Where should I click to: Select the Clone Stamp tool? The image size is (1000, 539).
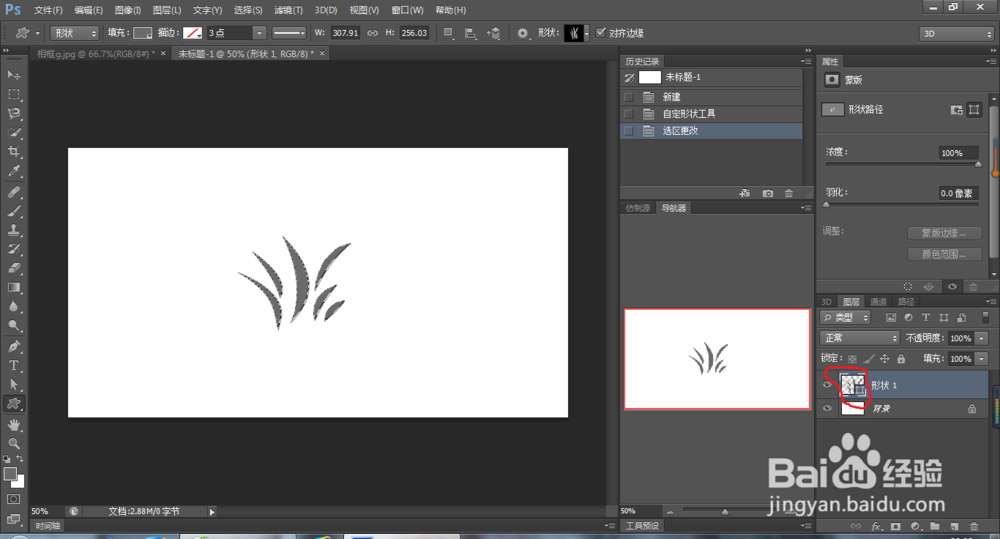[13, 230]
